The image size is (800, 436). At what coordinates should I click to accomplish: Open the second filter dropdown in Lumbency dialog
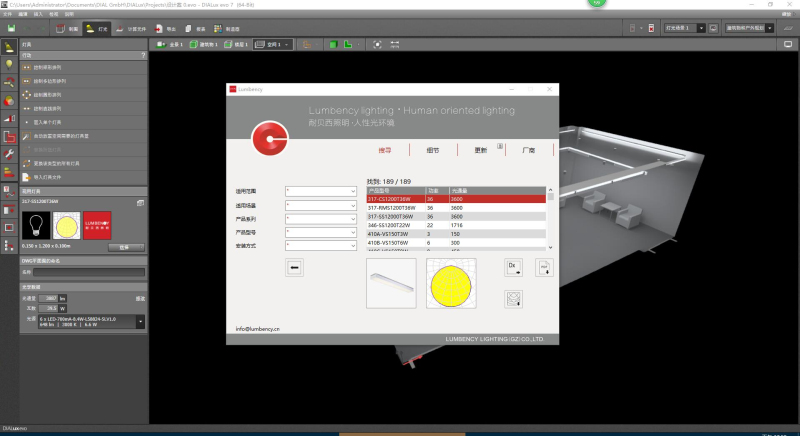click(x=321, y=206)
